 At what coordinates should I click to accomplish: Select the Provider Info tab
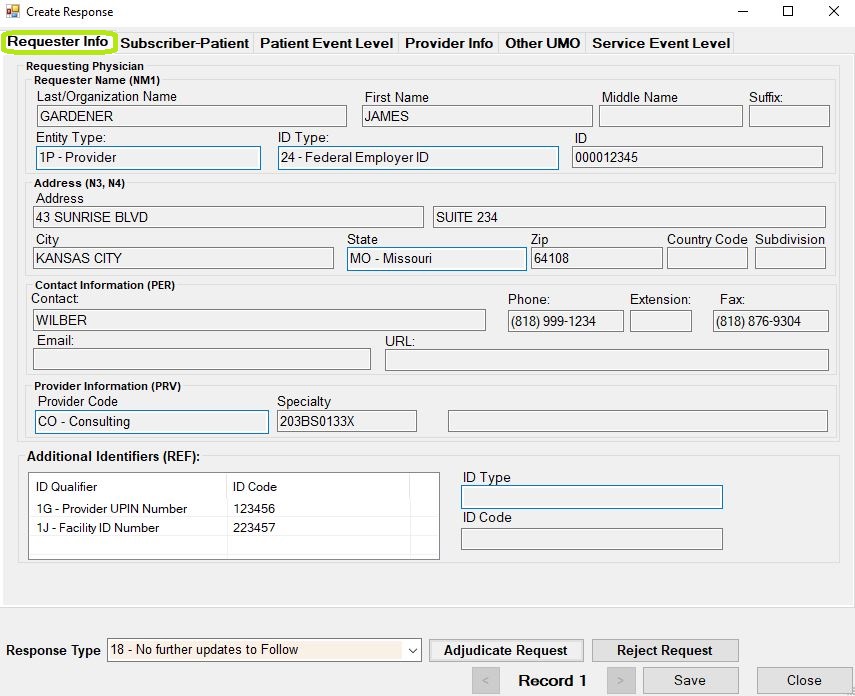[449, 43]
